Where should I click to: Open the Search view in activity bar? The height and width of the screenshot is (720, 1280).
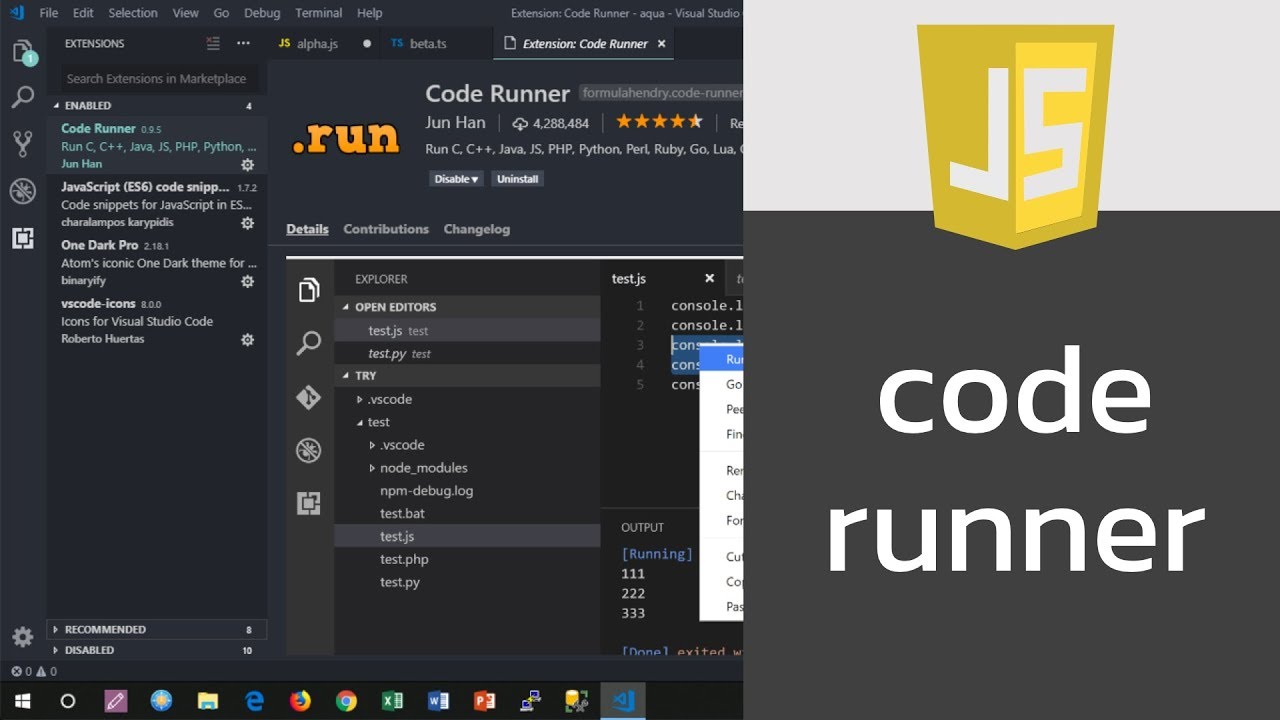coord(23,97)
